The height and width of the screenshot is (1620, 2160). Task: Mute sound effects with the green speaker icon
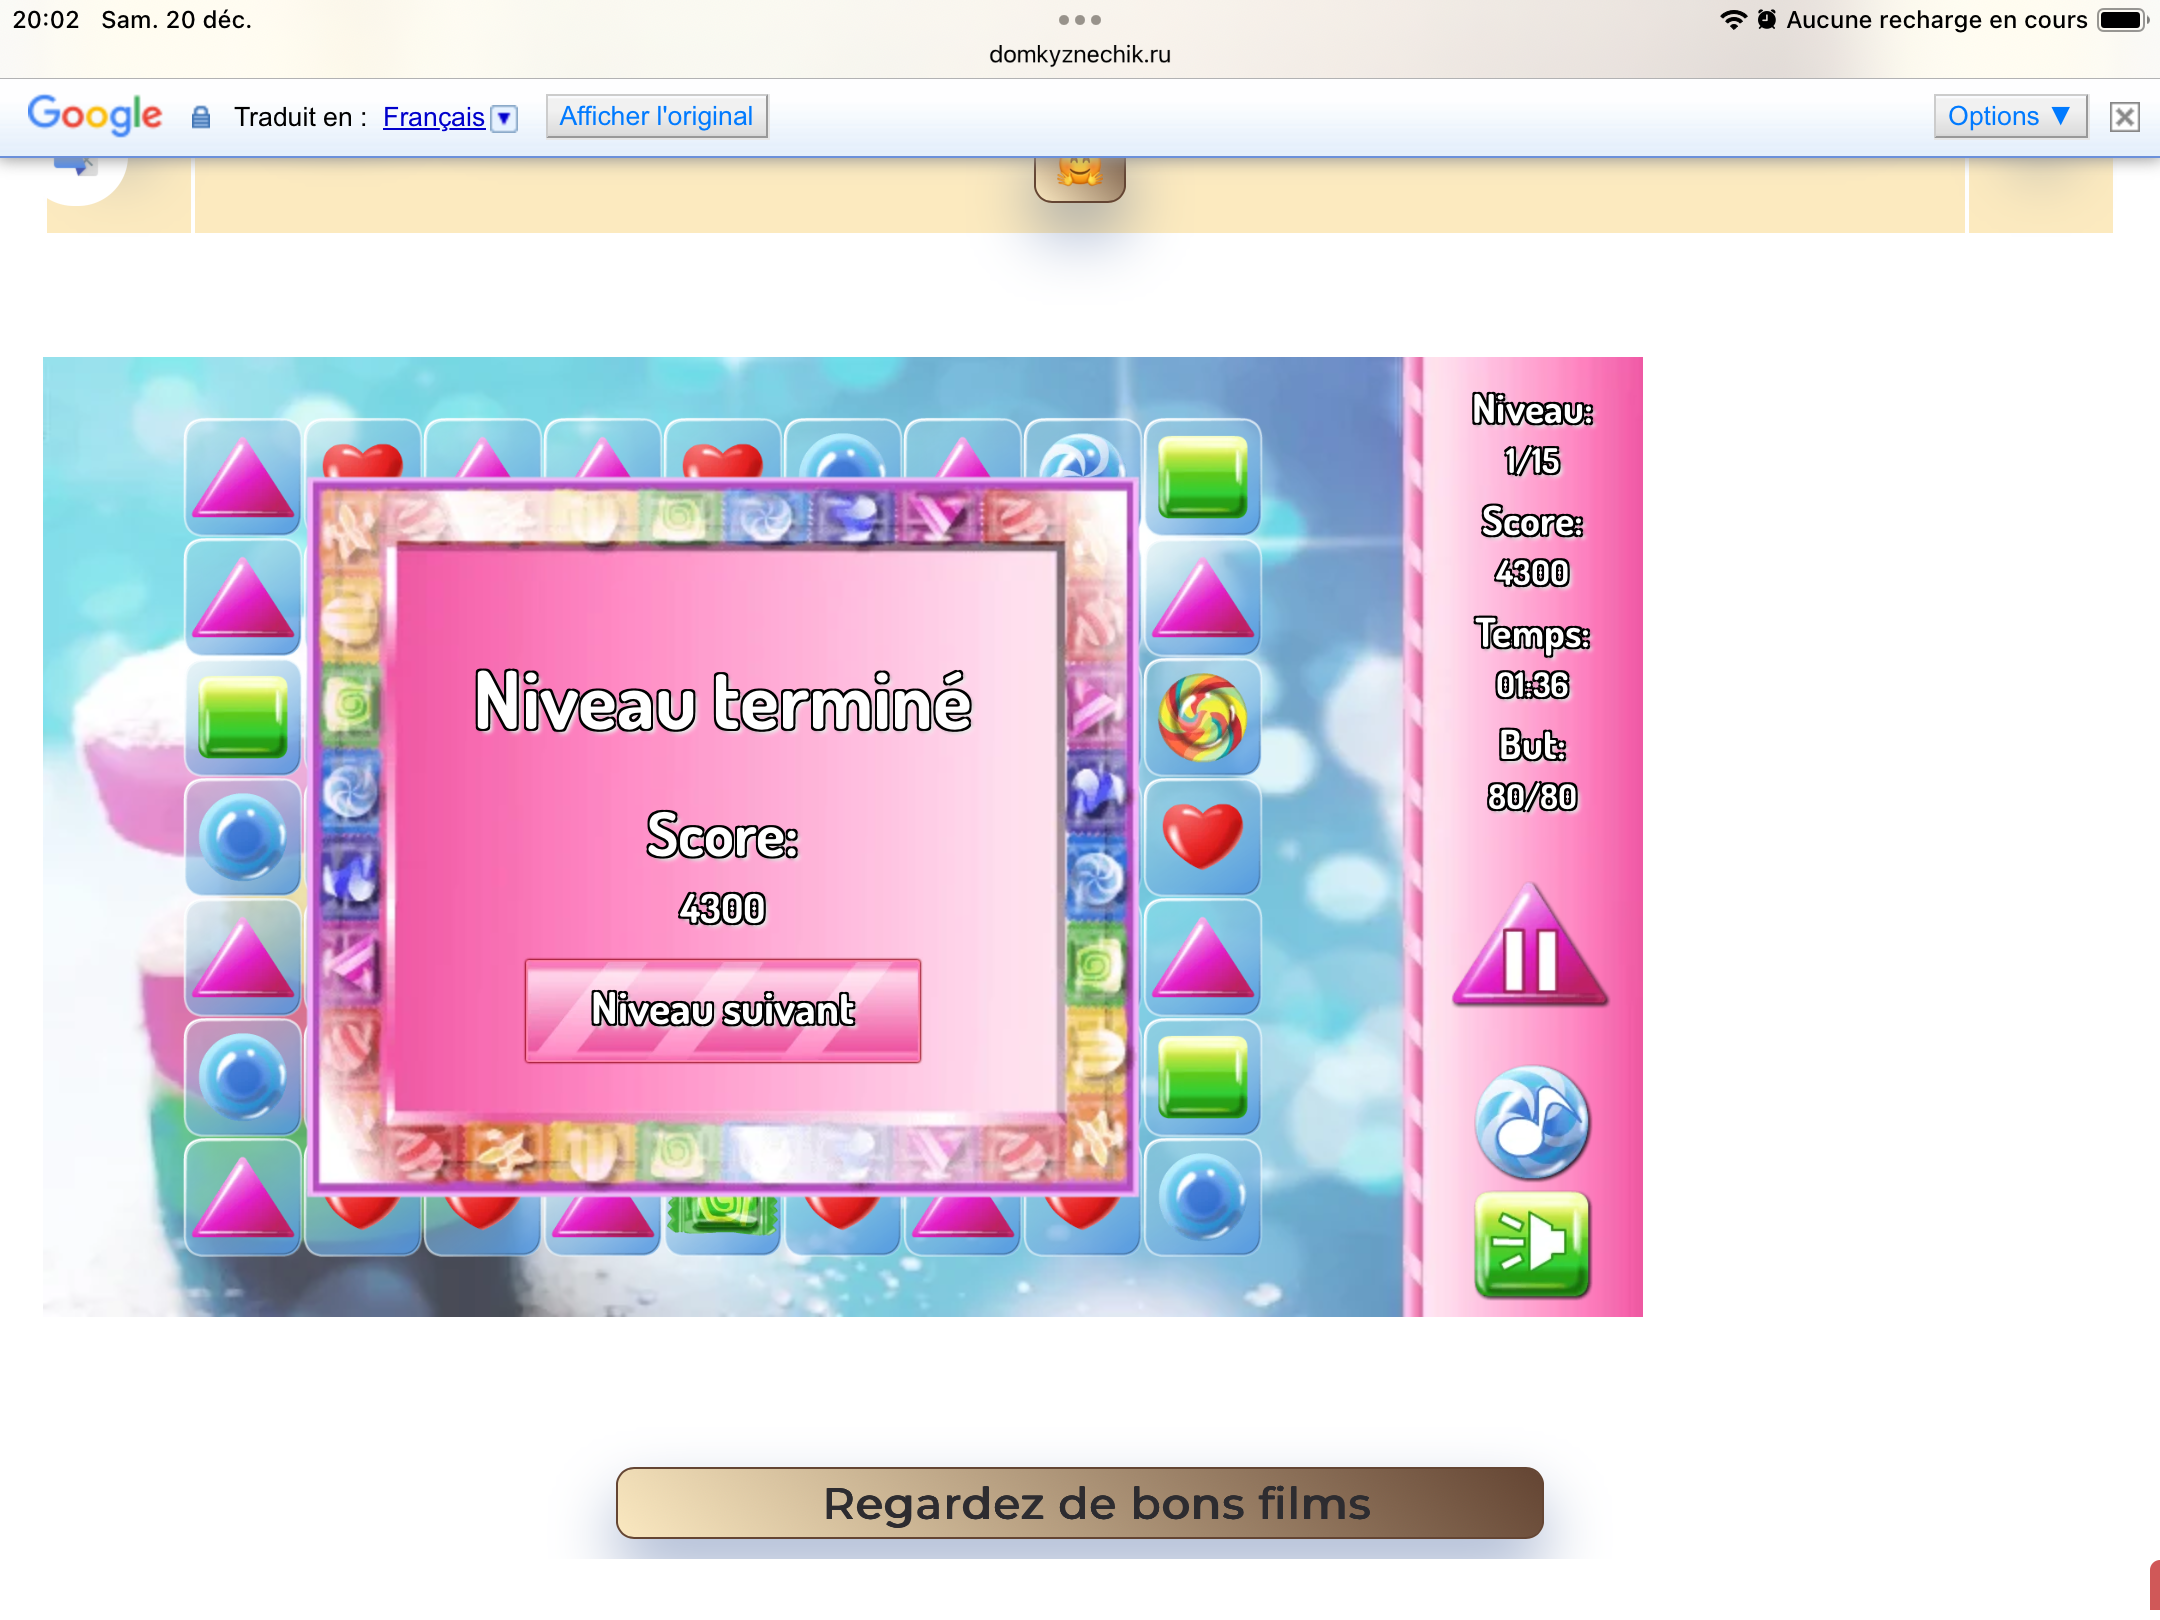[x=1532, y=1245]
